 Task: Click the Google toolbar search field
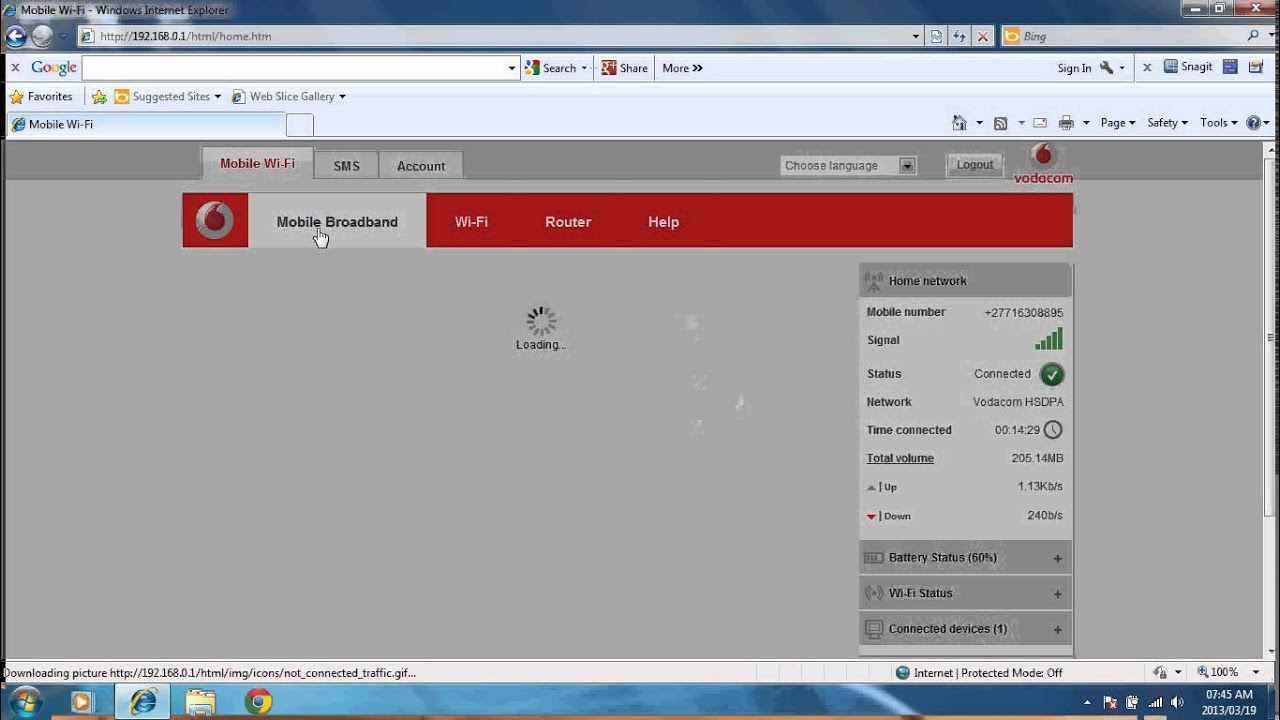click(294, 68)
